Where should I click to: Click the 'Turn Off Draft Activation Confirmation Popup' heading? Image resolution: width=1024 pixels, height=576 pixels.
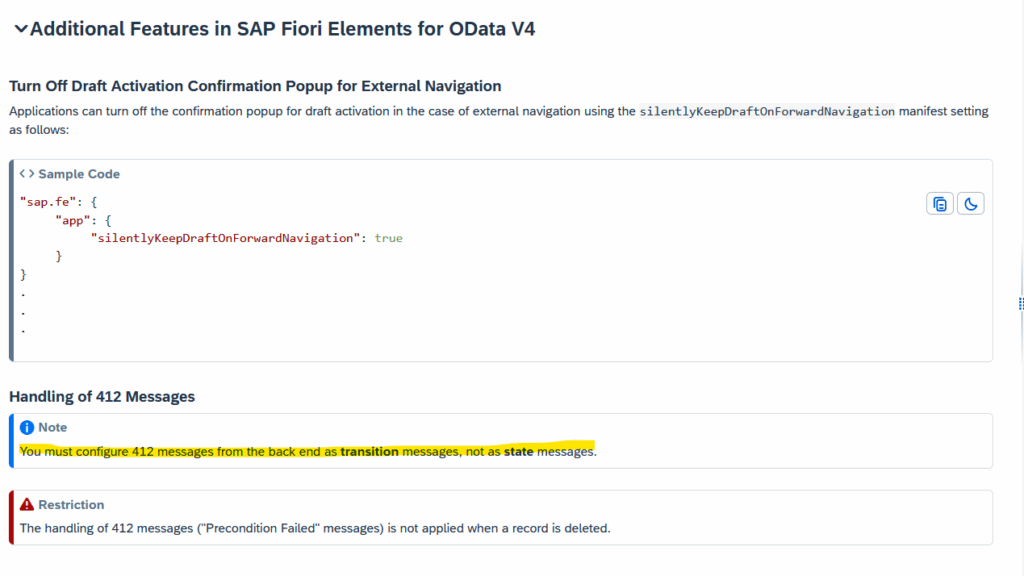pyautogui.click(x=255, y=86)
